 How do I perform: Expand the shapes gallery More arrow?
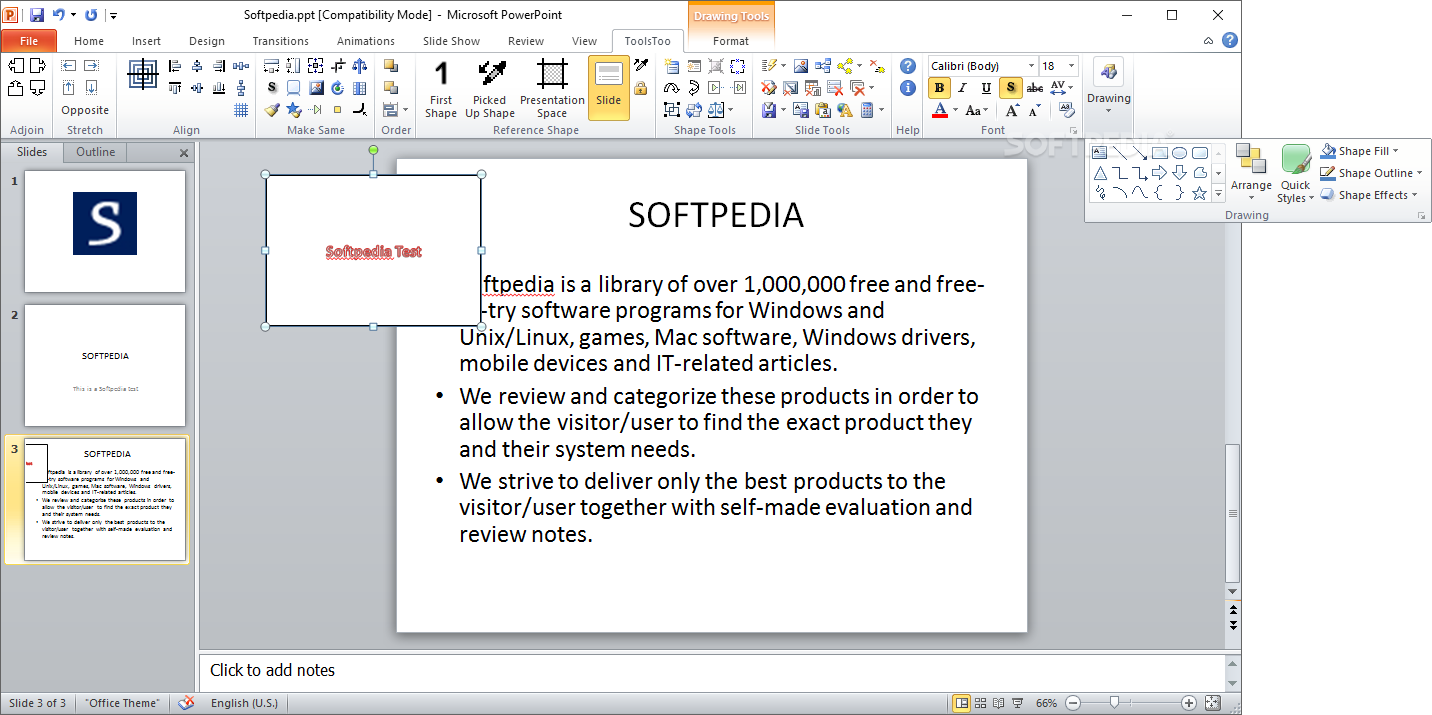point(1218,193)
